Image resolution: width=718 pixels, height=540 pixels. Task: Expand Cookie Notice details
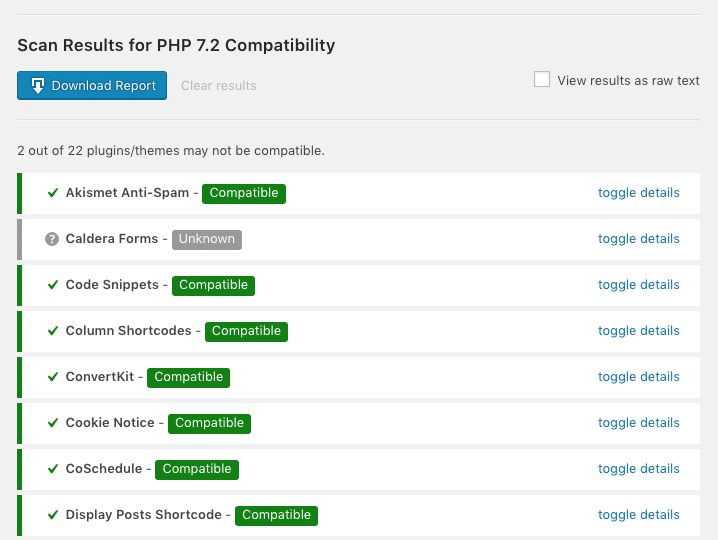638,423
